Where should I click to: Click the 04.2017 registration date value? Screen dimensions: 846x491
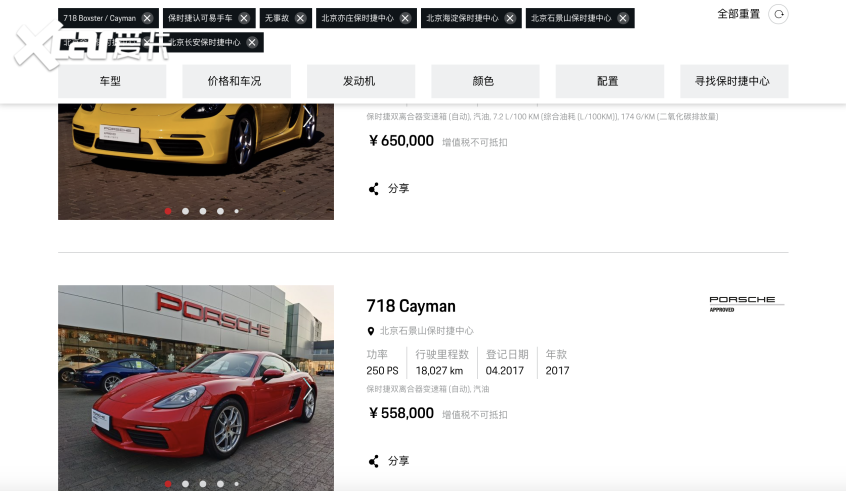(504, 371)
